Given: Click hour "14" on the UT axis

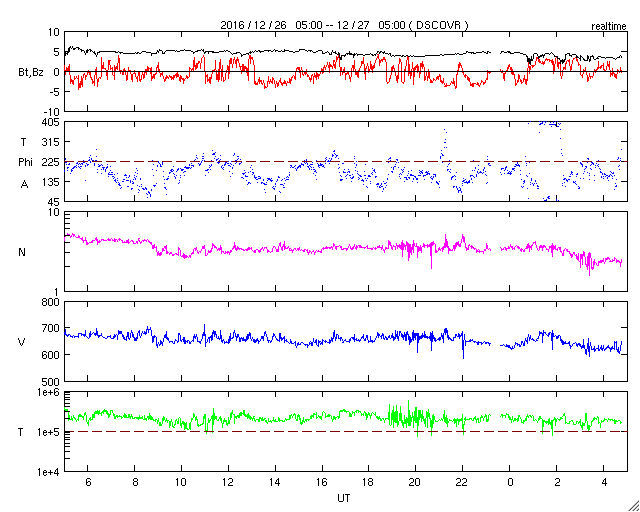Looking at the screenshot, I should (275, 483).
